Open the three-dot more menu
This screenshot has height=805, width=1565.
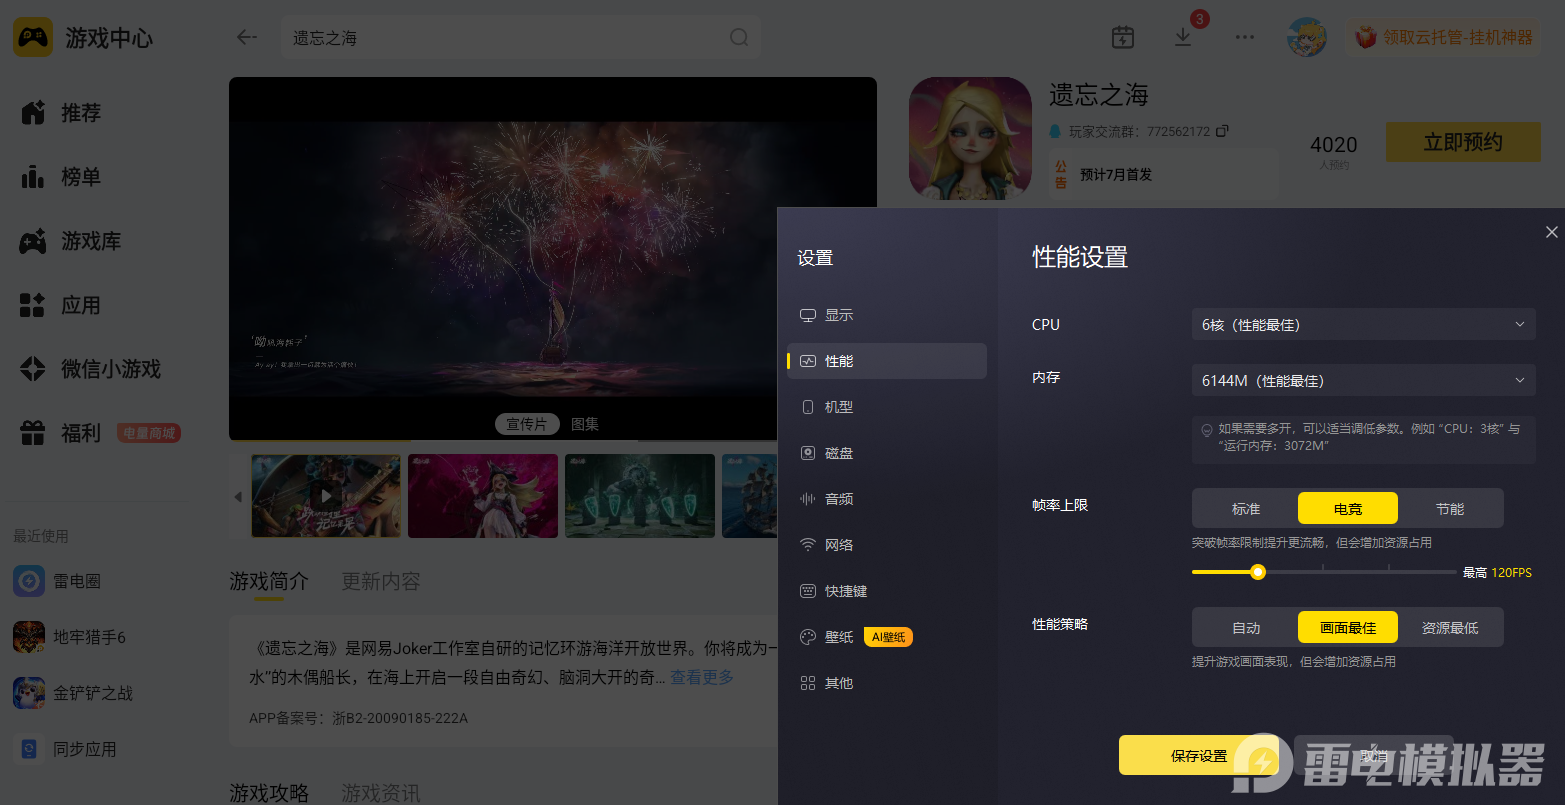coord(1245,37)
